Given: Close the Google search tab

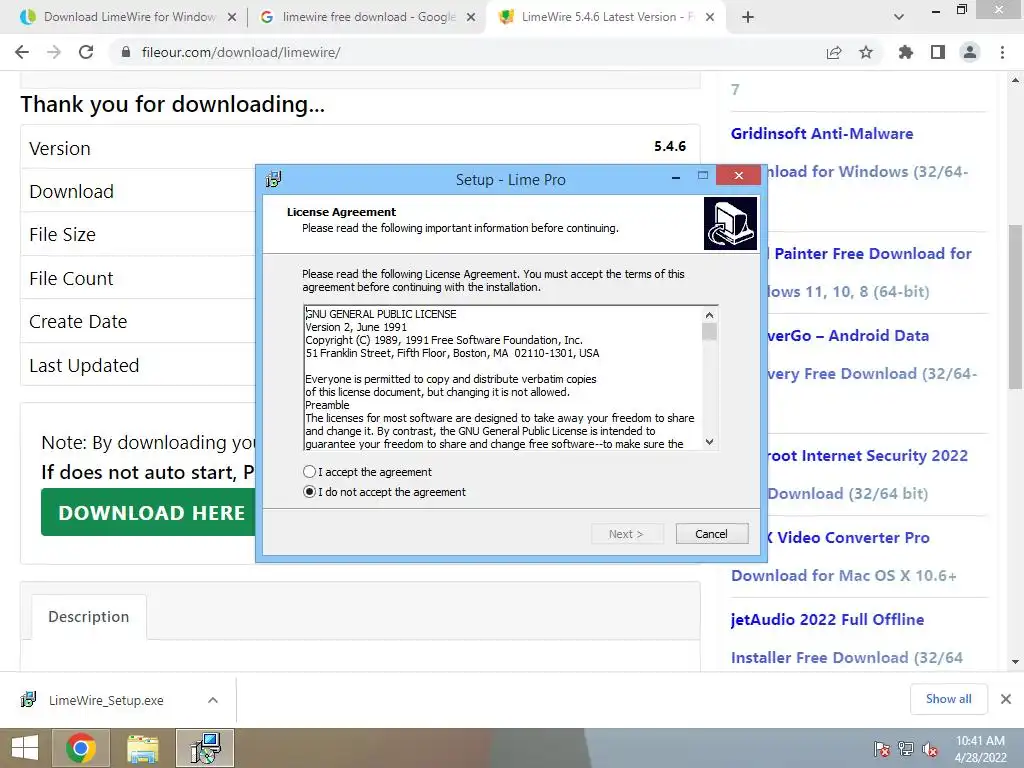Looking at the screenshot, I should click(471, 18).
